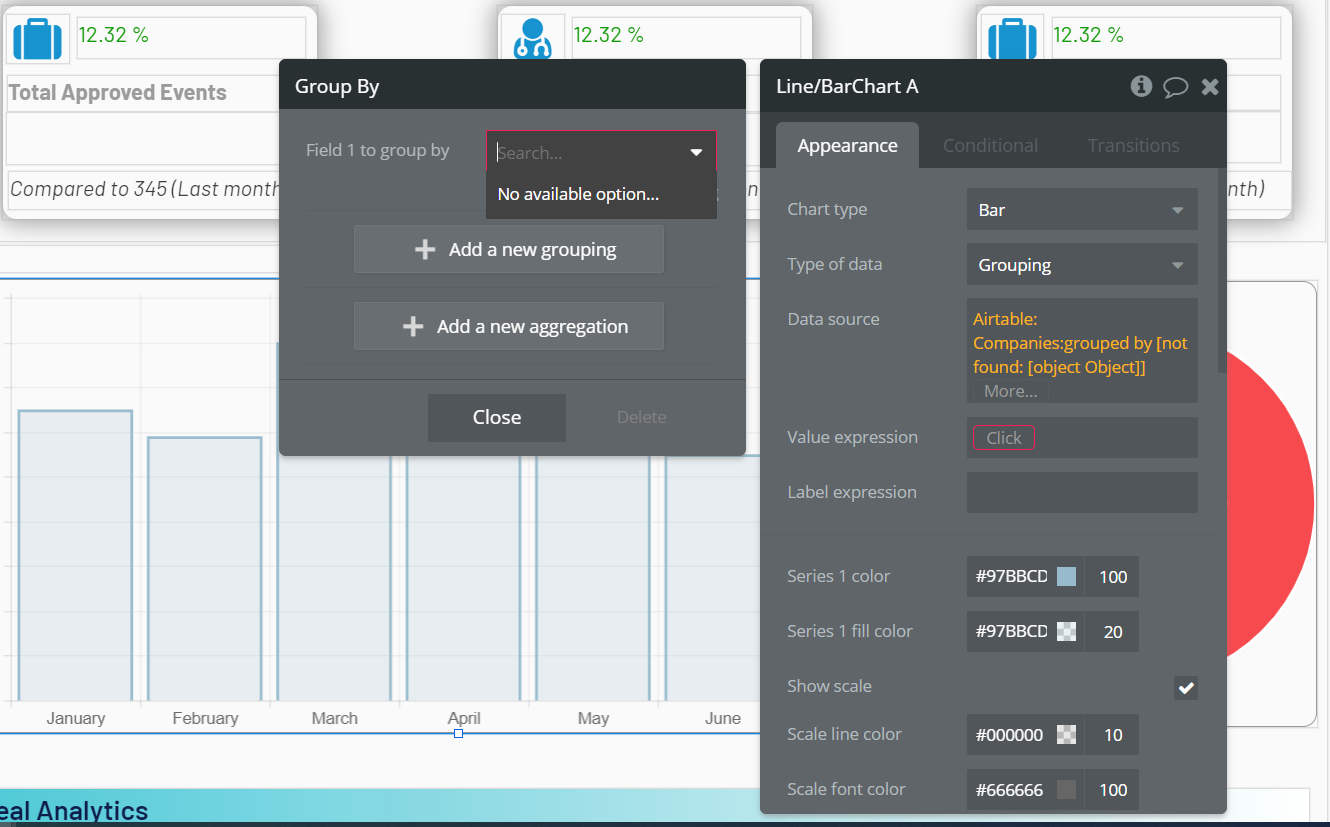The image size is (1330, 827).
Task: Click the Scale line color opacity value 10
Action: click(1113, 735)
